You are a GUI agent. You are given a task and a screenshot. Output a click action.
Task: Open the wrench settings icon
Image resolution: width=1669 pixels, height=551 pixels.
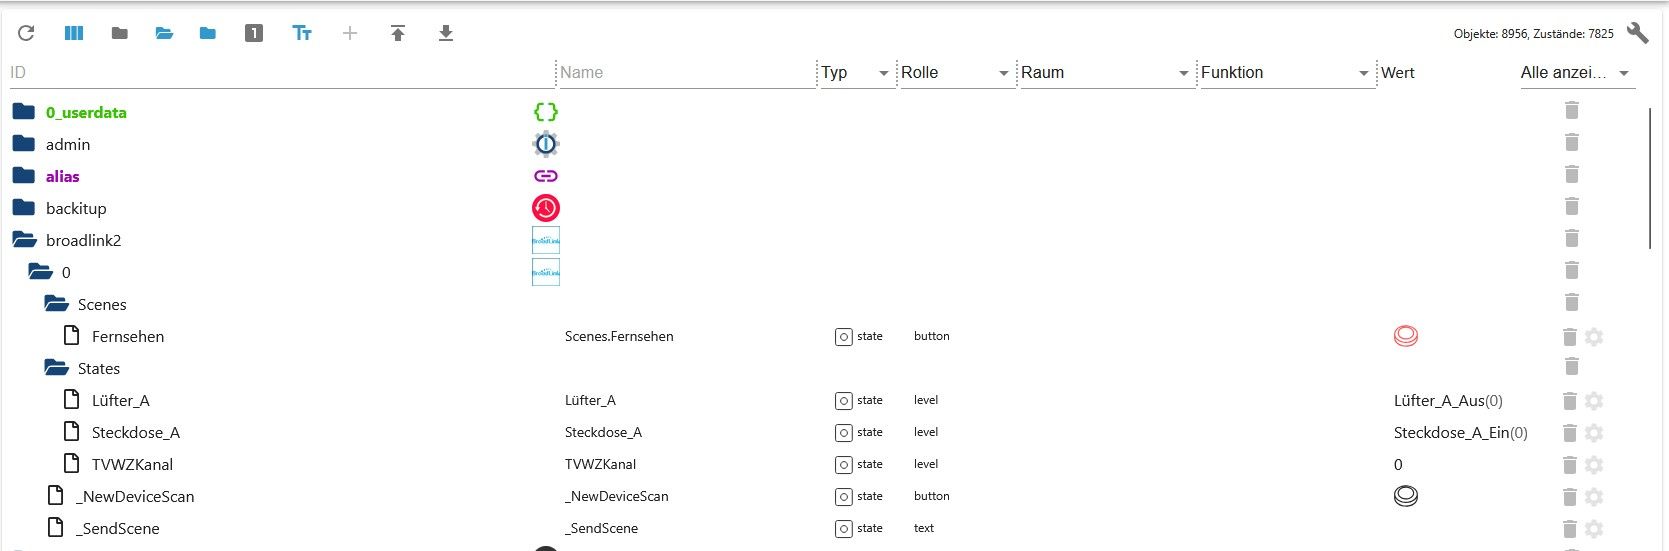tap(1637, 33)
